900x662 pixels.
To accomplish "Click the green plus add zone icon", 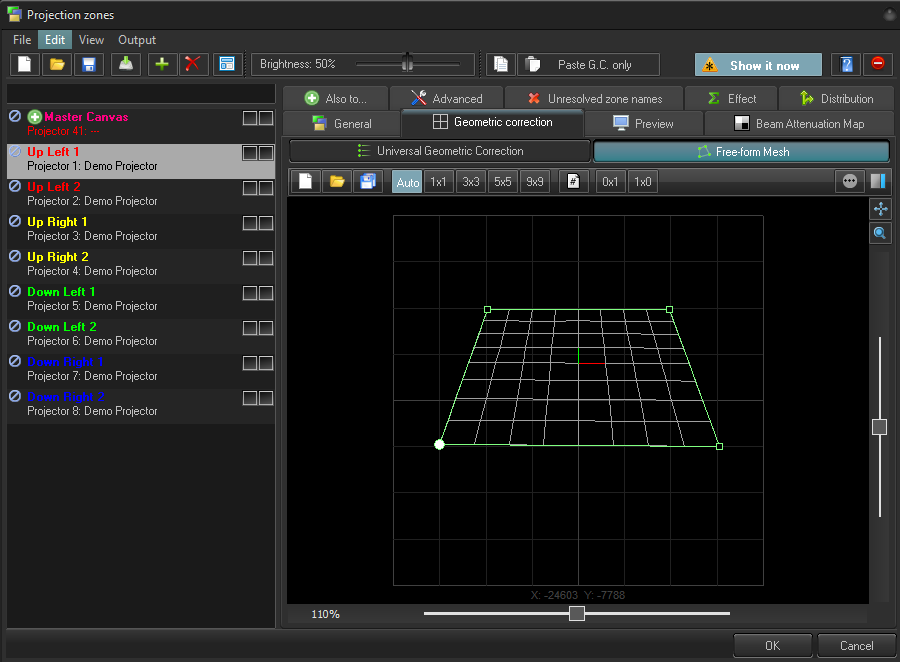I will [161, 64].
